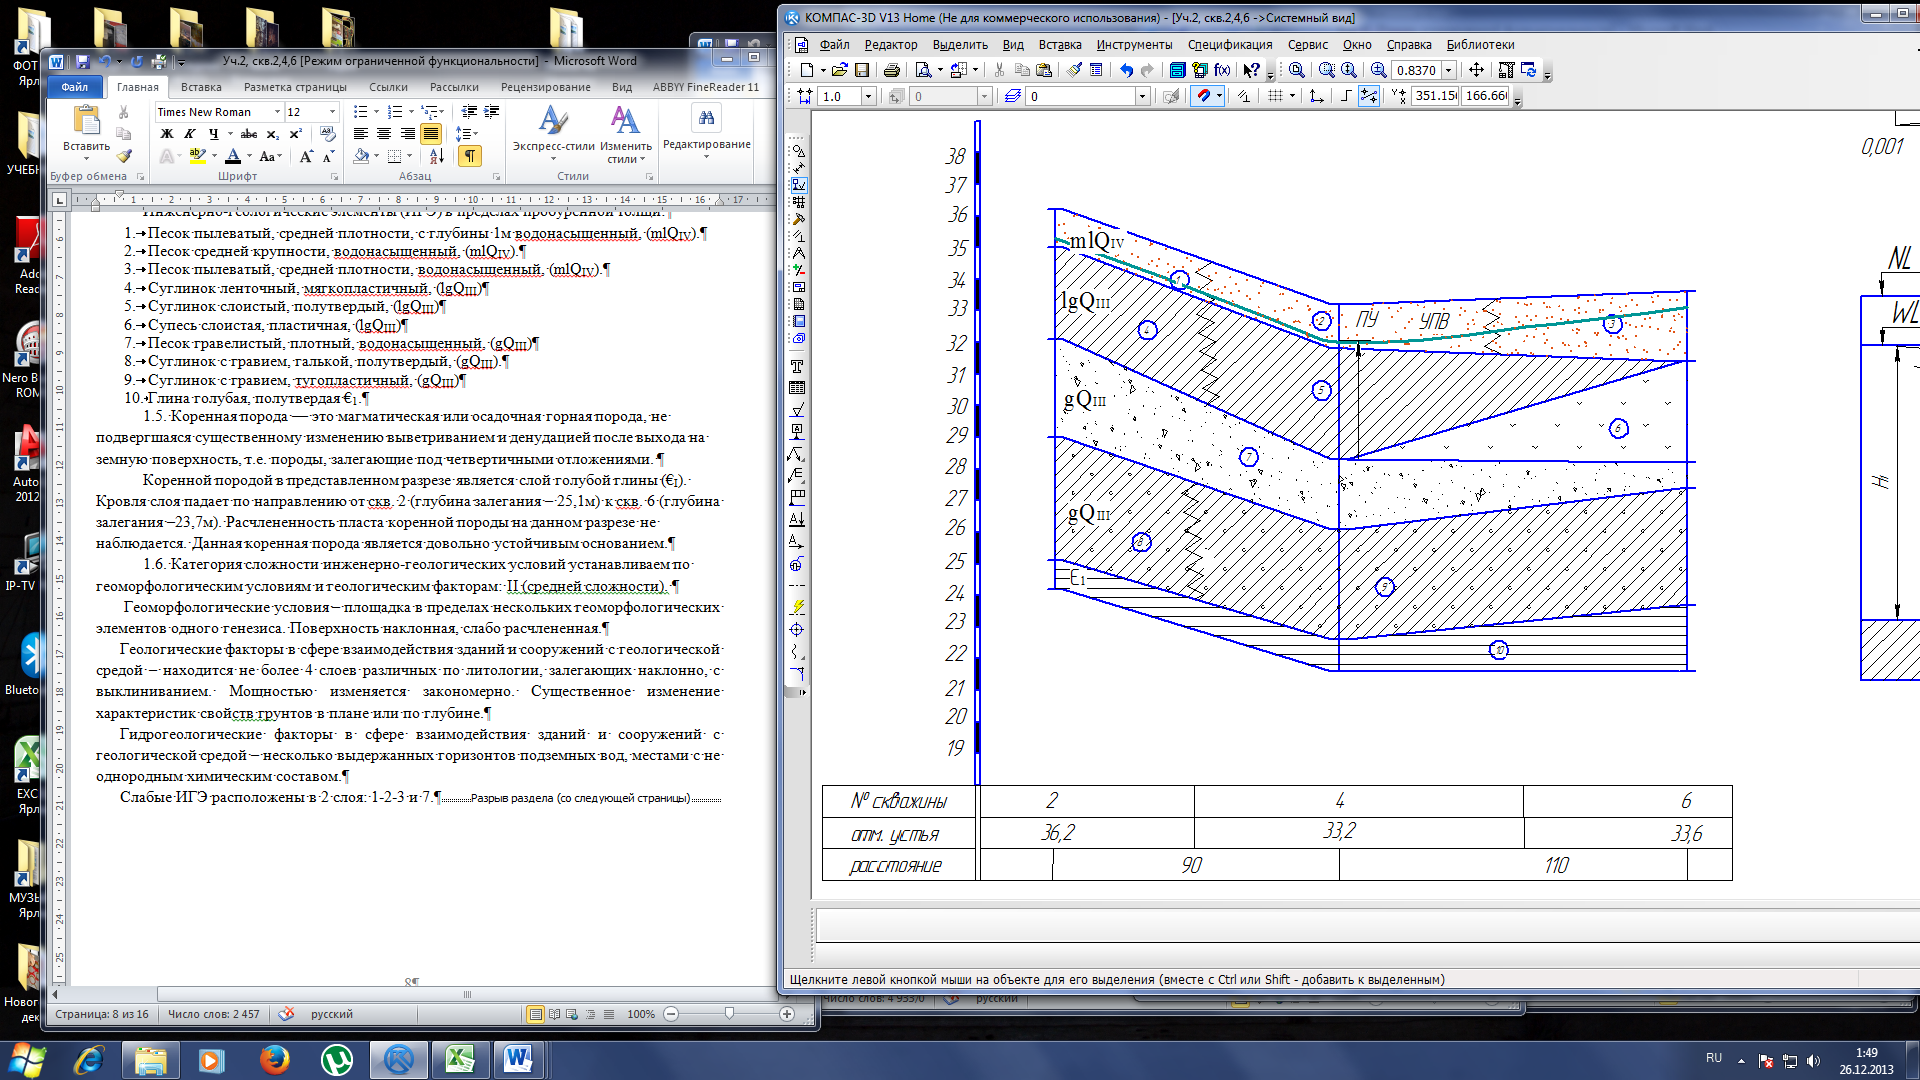Click the yellow text highlight color button
This screenshot has width=1920, height=1080.
(197, 156)
